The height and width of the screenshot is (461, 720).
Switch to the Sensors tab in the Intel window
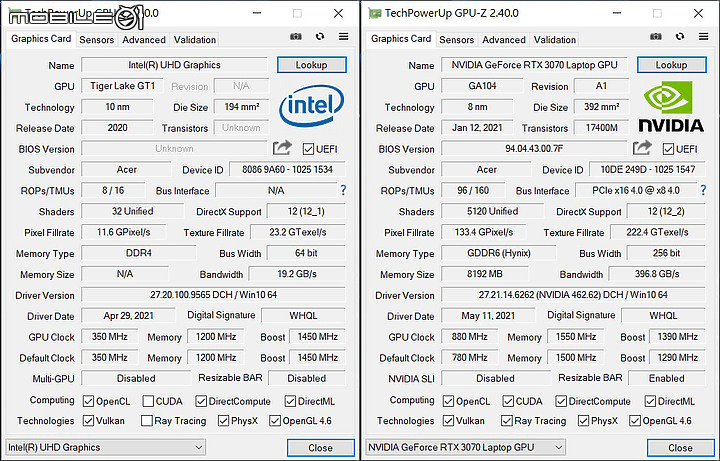point(96,39)
